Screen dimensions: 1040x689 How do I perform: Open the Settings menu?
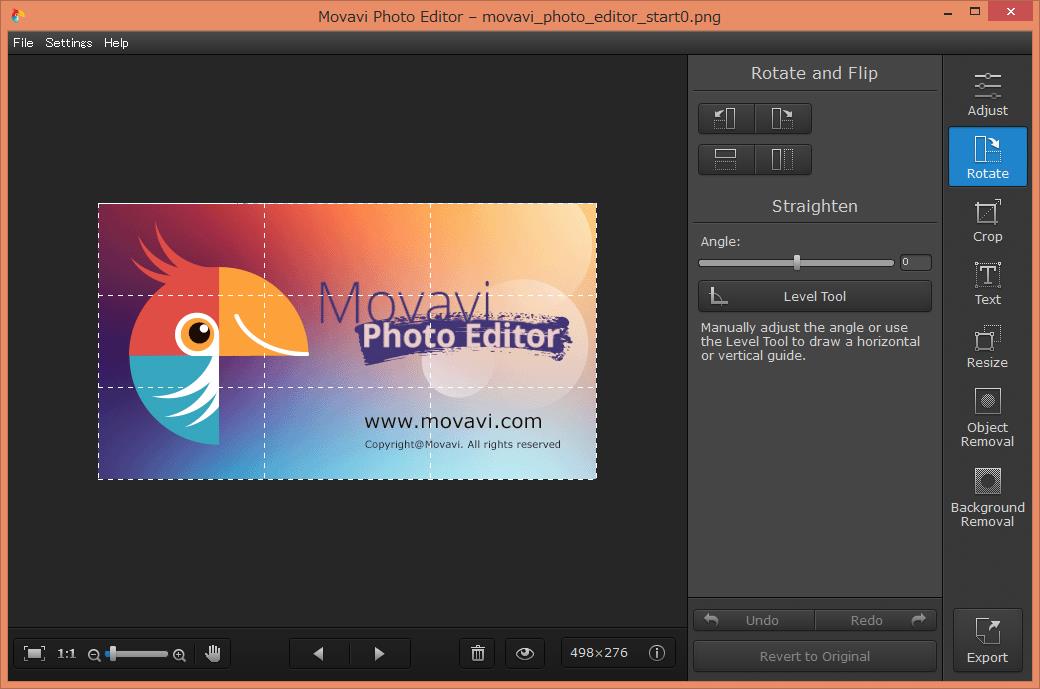coord(68,43)
